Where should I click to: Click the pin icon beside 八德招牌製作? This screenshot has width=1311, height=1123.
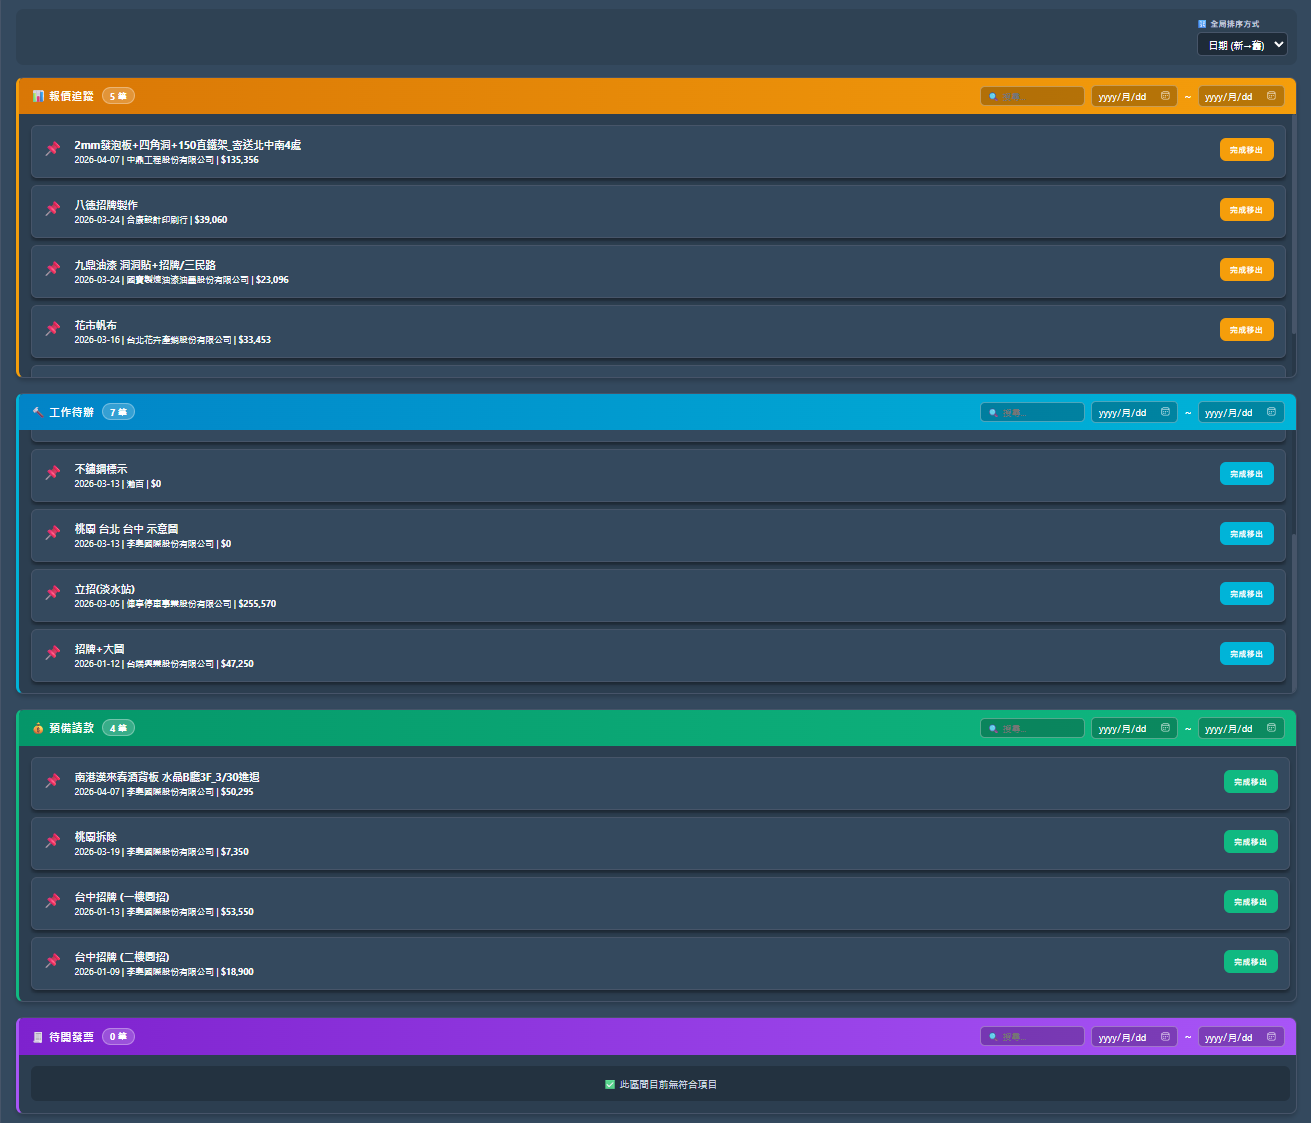tap(53, 209)
